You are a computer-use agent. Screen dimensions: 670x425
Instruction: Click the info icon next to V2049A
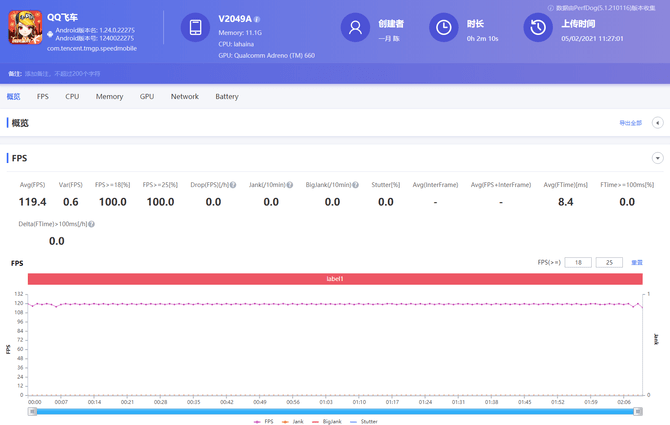pyautogui.click(x=257, y=19)
